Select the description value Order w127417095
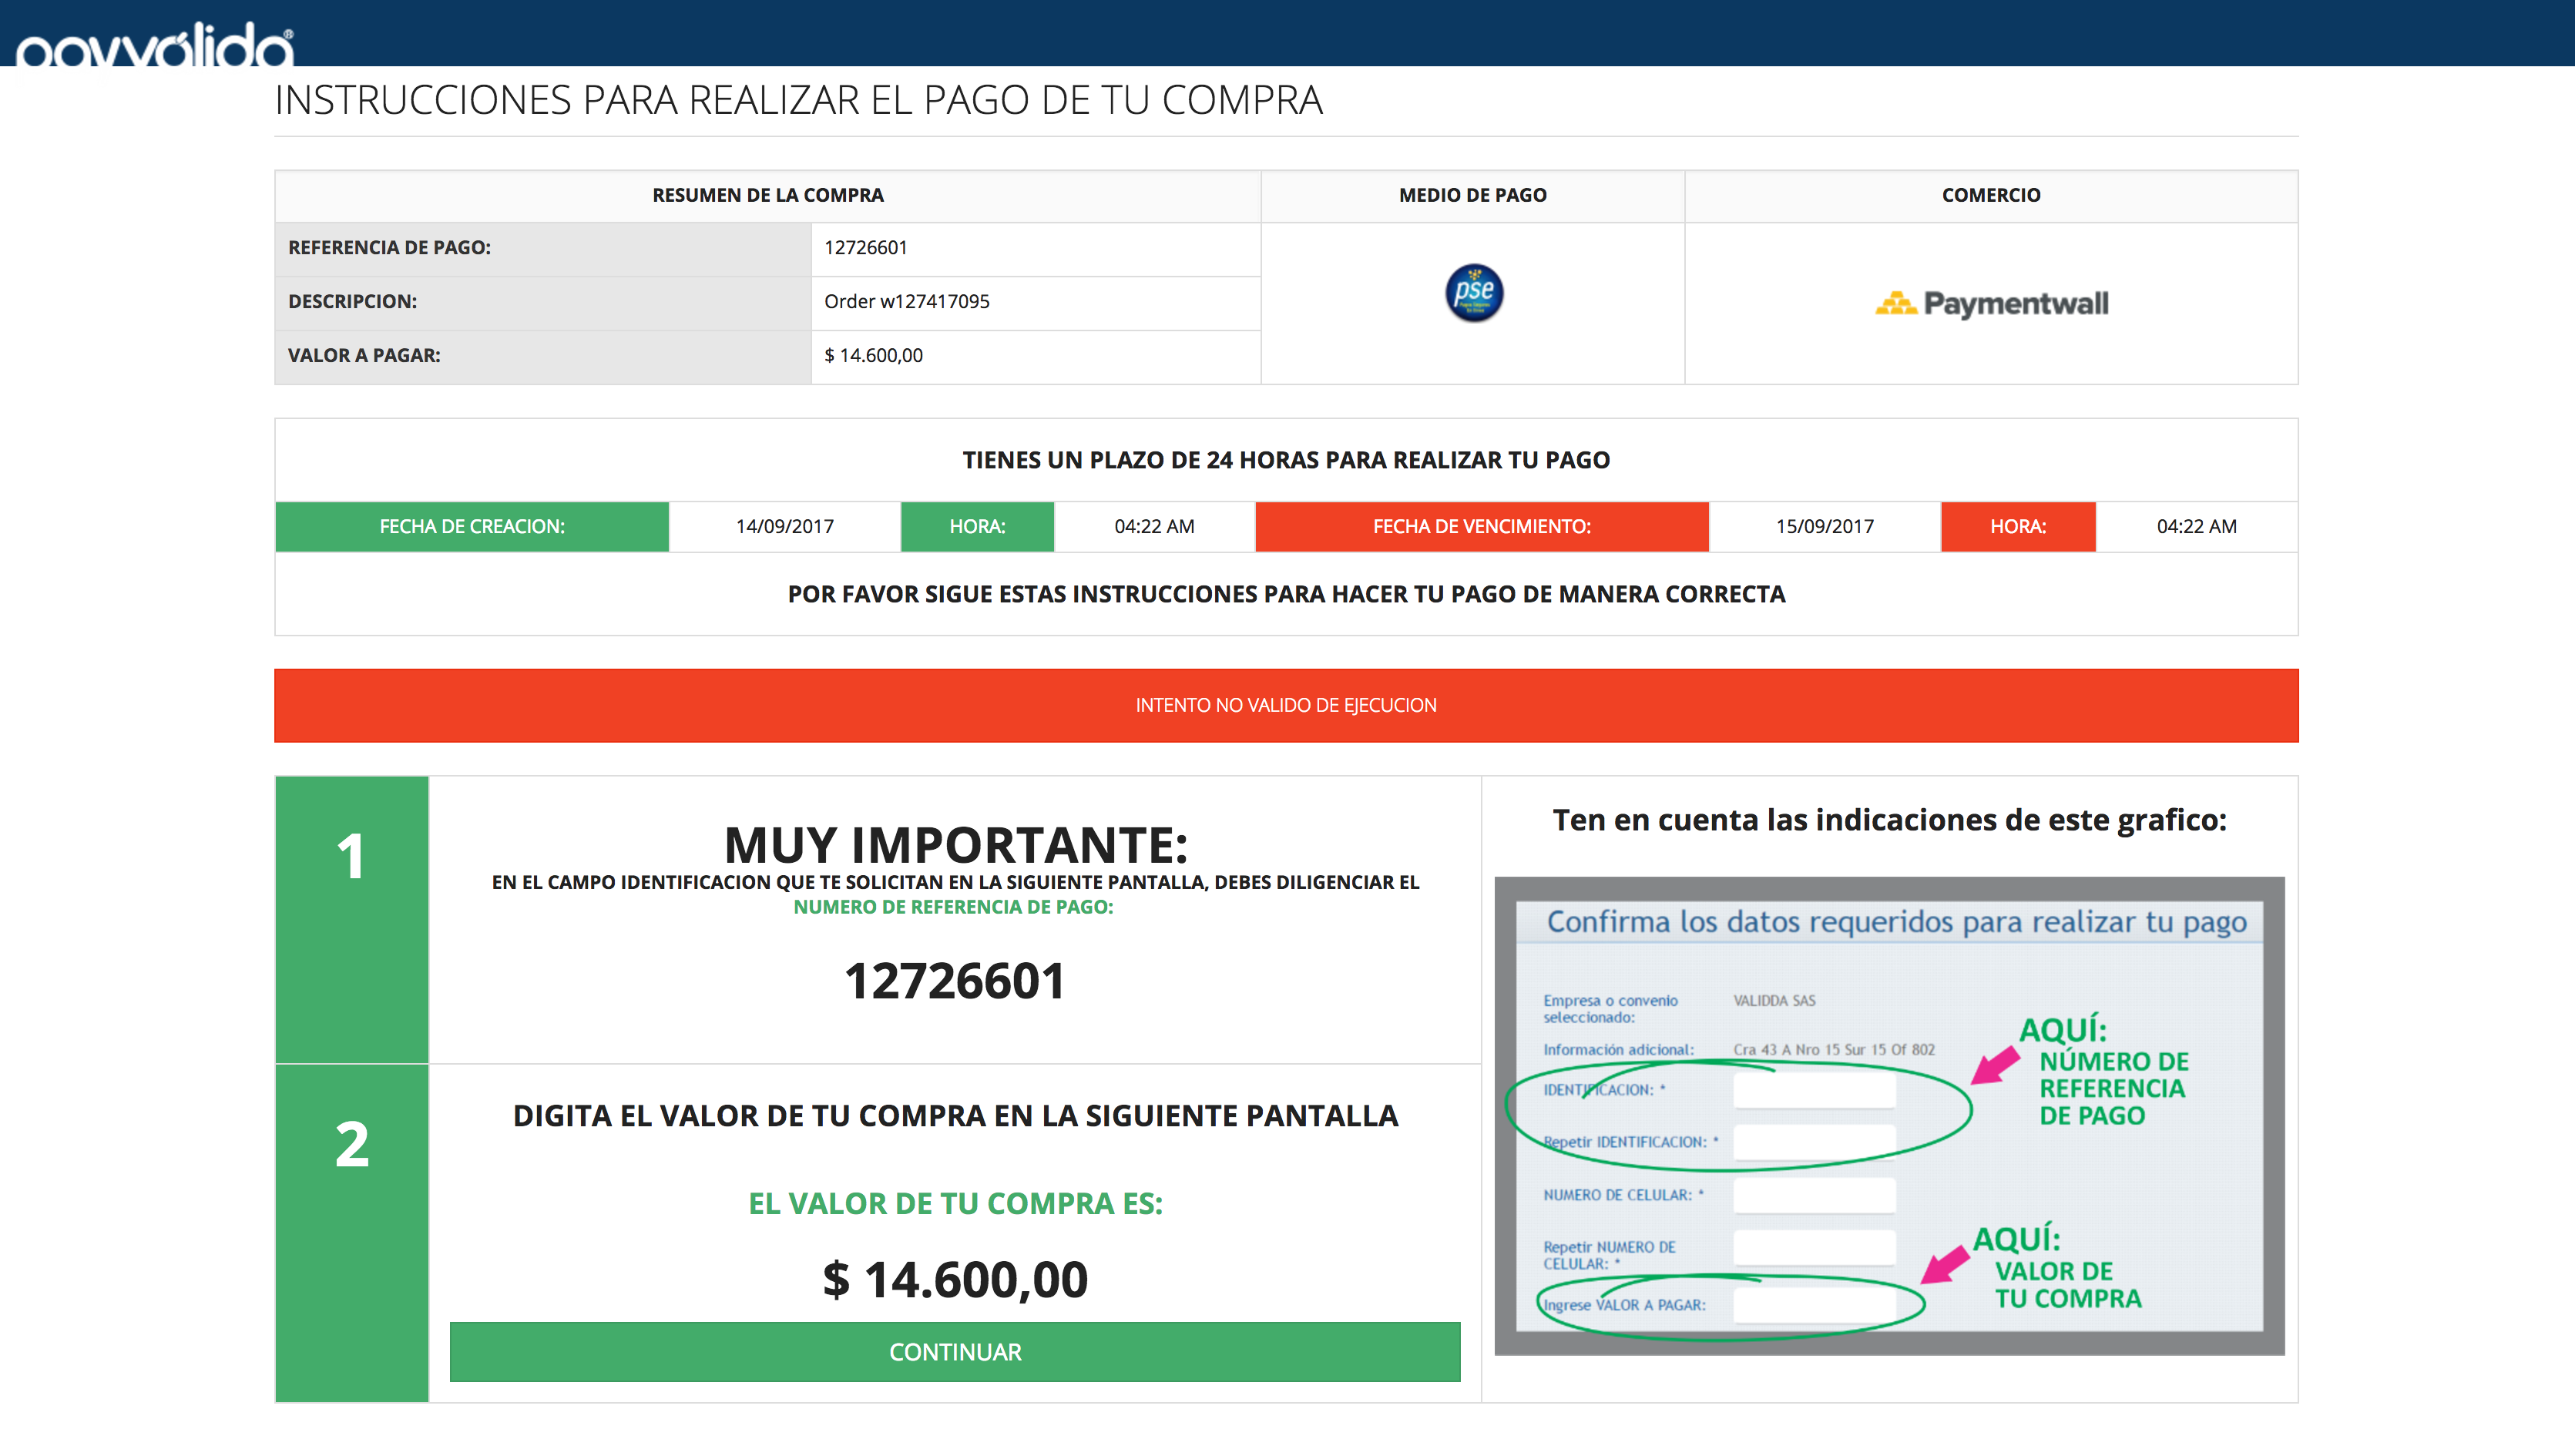The image size is (2575, 1456). (x=907, y=302)
